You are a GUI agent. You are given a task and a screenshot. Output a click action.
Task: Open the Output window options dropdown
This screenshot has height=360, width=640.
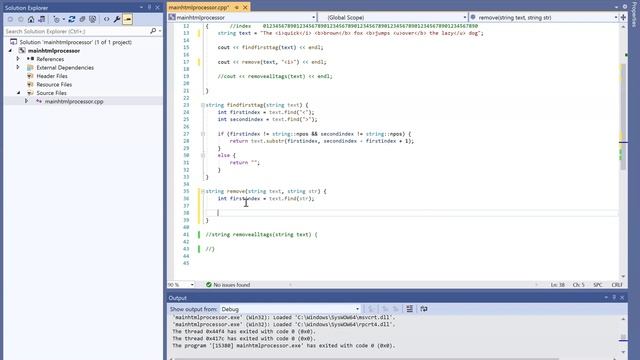pyautogui.click(x=606, y=298)
